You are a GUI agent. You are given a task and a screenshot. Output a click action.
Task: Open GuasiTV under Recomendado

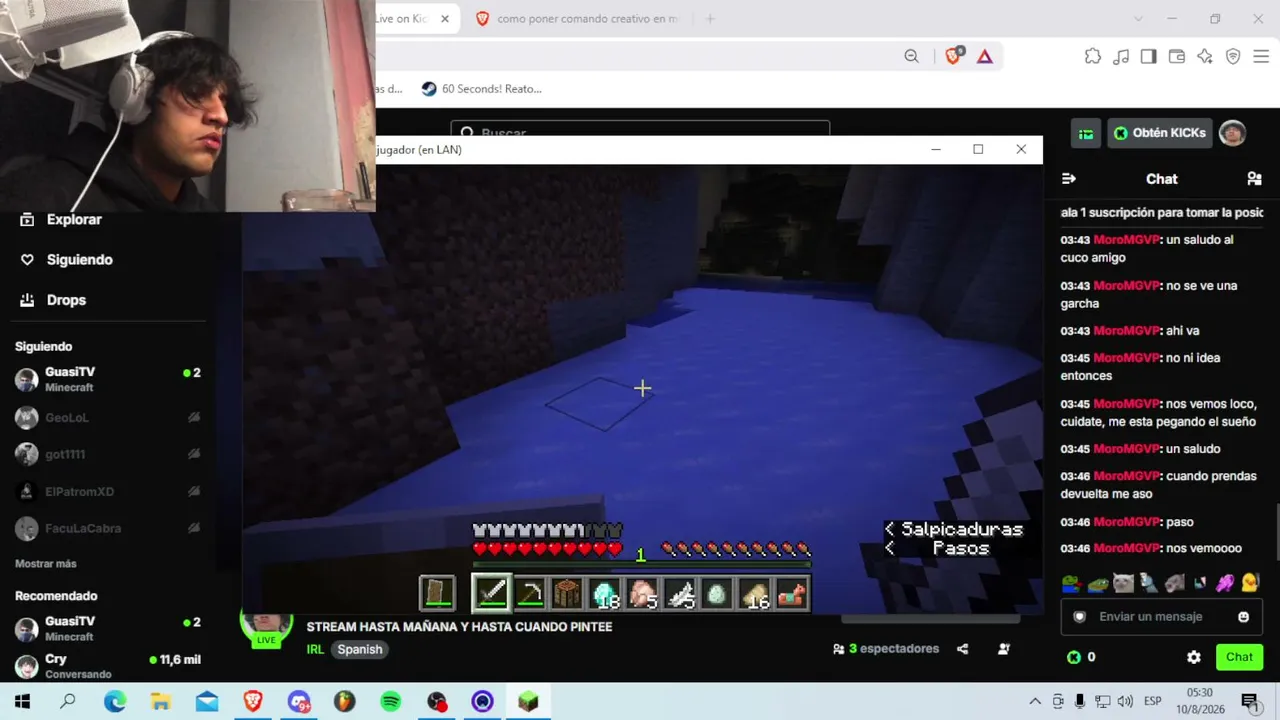coord(107,629)
